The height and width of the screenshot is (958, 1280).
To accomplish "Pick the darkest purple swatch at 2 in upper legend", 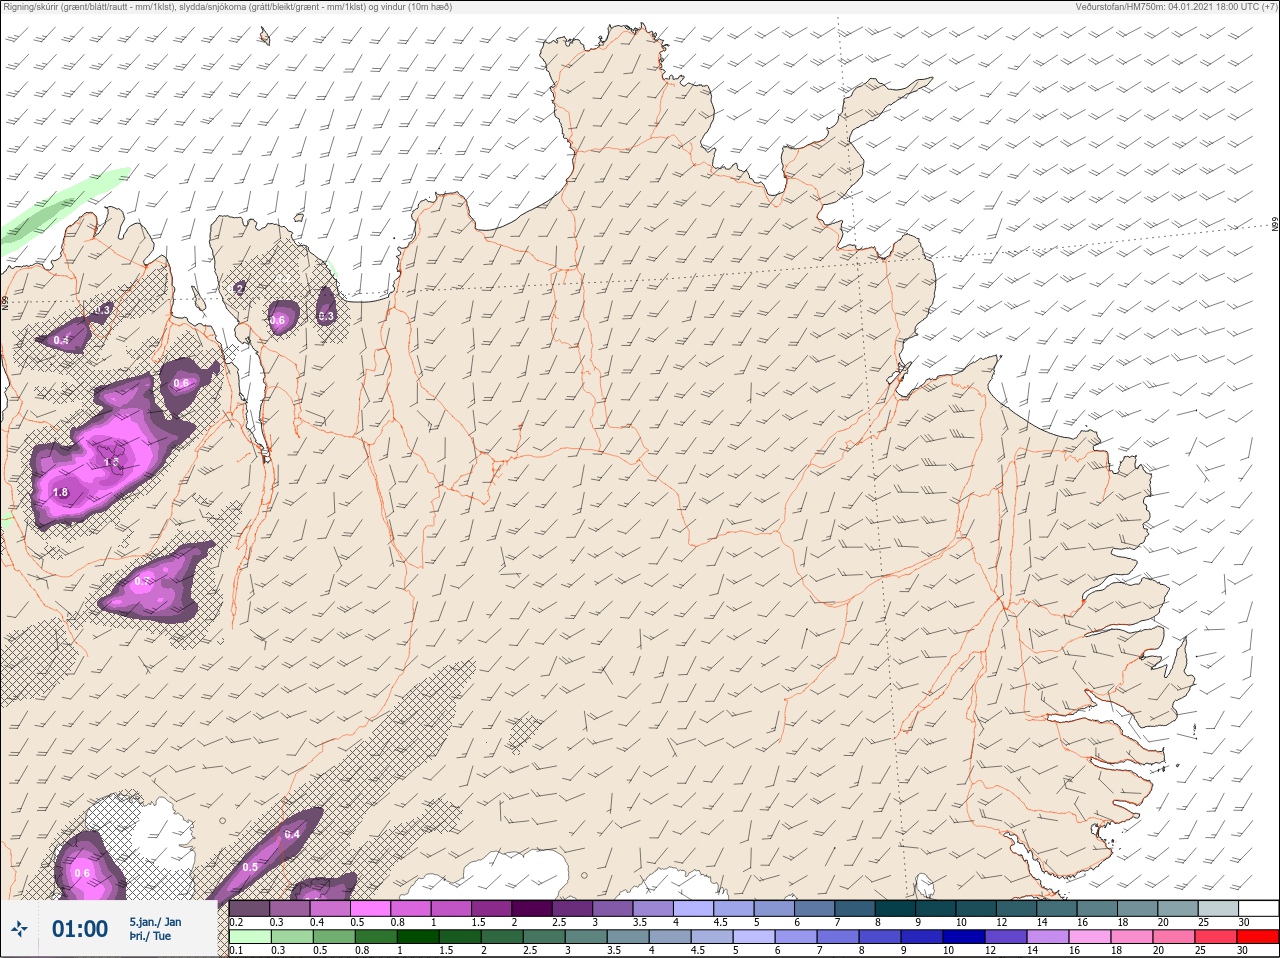I will point(531,908).
